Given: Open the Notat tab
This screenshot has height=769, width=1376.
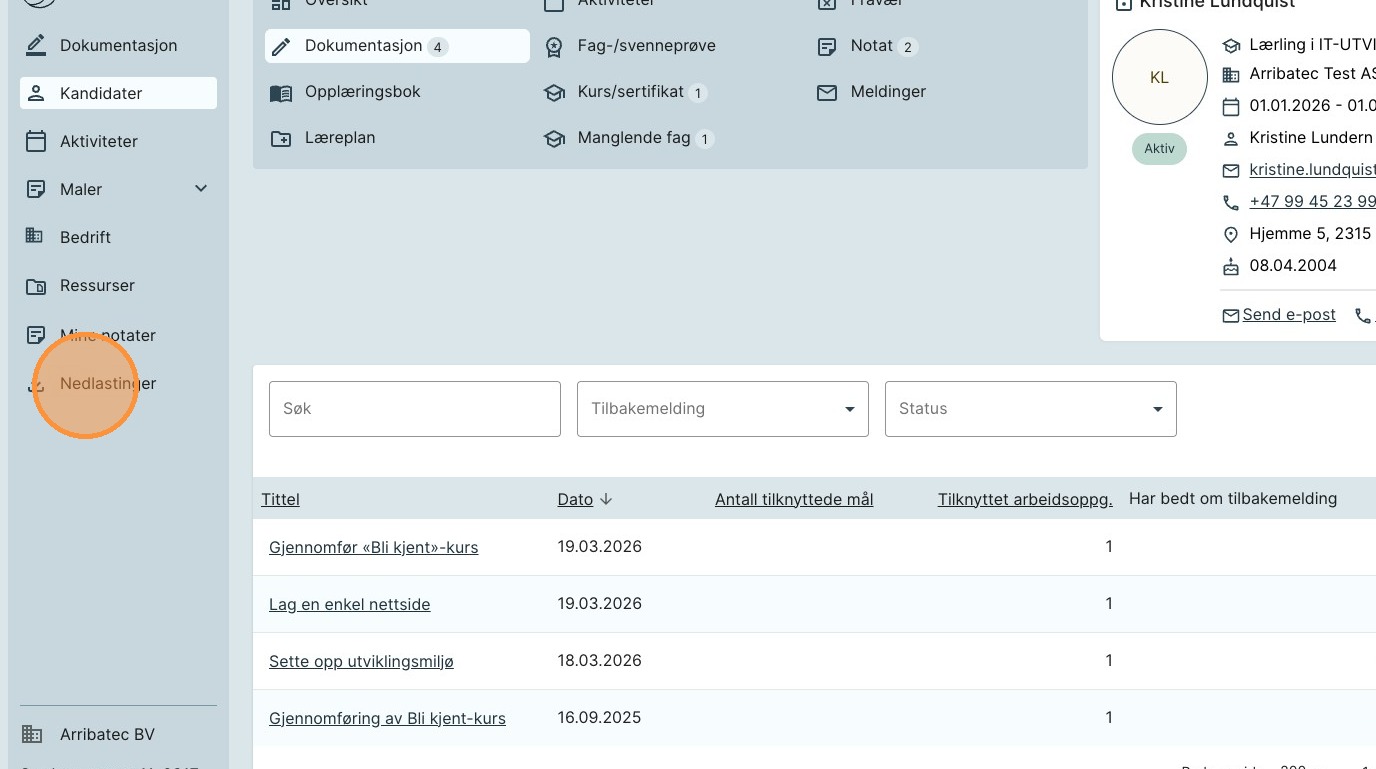Looking at the screenshot, I should pyautogui.click(x=871, y=46).
